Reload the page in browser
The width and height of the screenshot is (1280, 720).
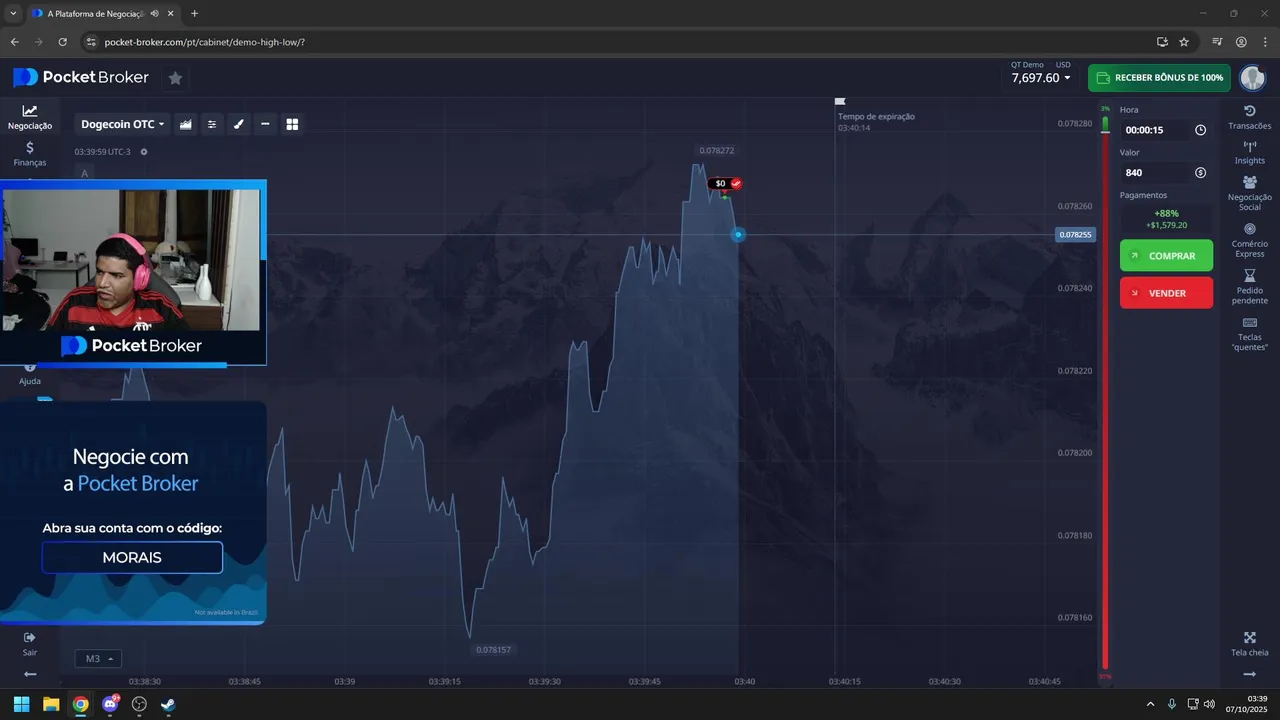pos(62,42)
